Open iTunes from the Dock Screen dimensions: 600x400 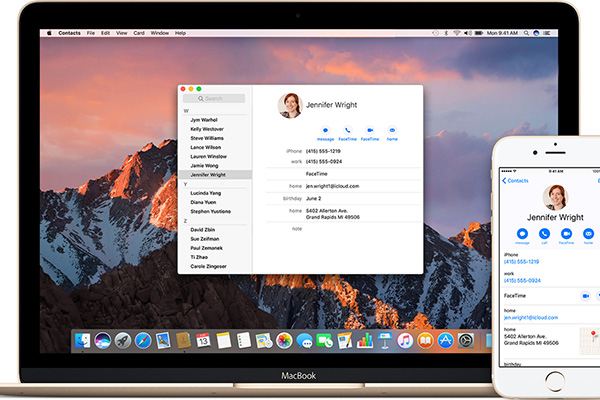(405, 341)
